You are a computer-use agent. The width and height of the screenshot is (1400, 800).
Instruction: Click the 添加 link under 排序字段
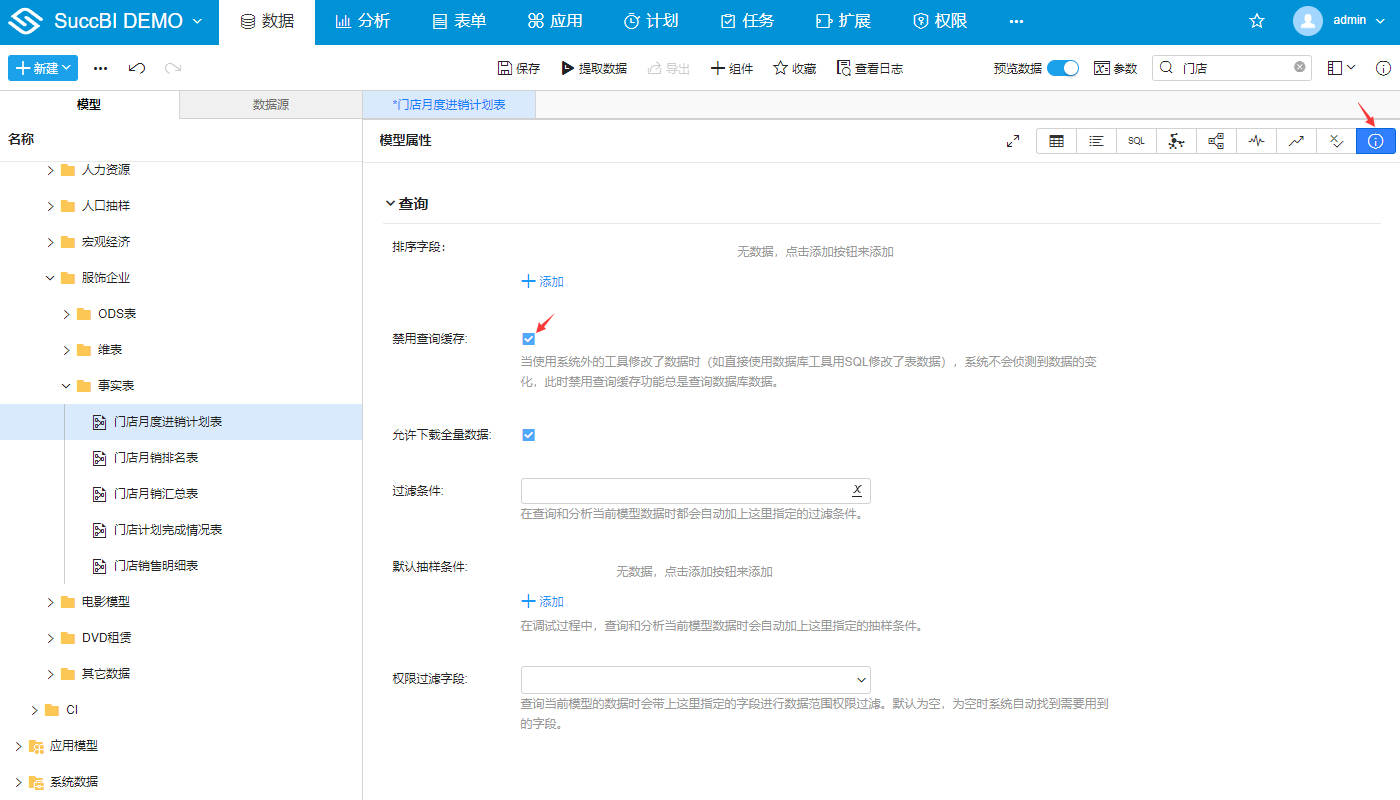tap(541, 281)
